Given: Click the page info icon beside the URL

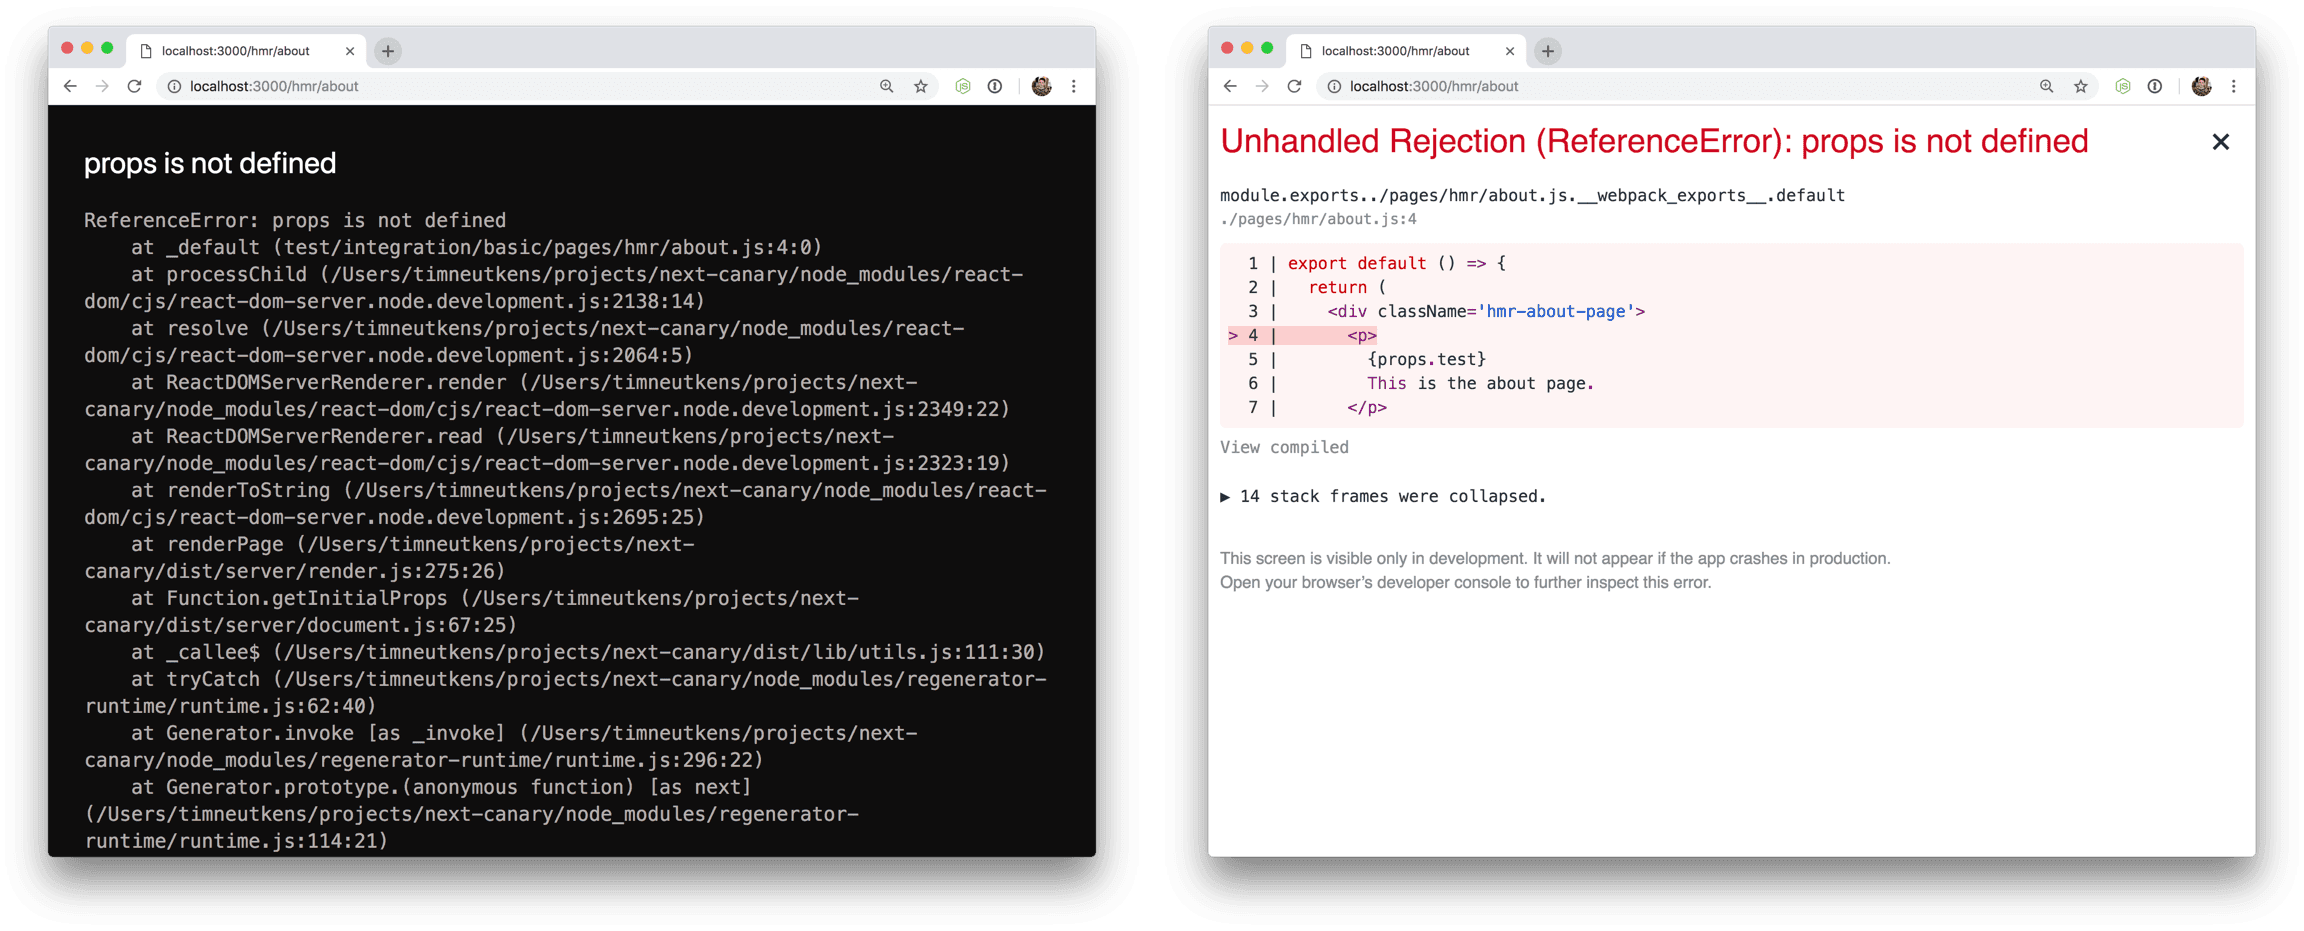Looking at the screenshot, I should pyautogui.click(x=1334, y=86).
